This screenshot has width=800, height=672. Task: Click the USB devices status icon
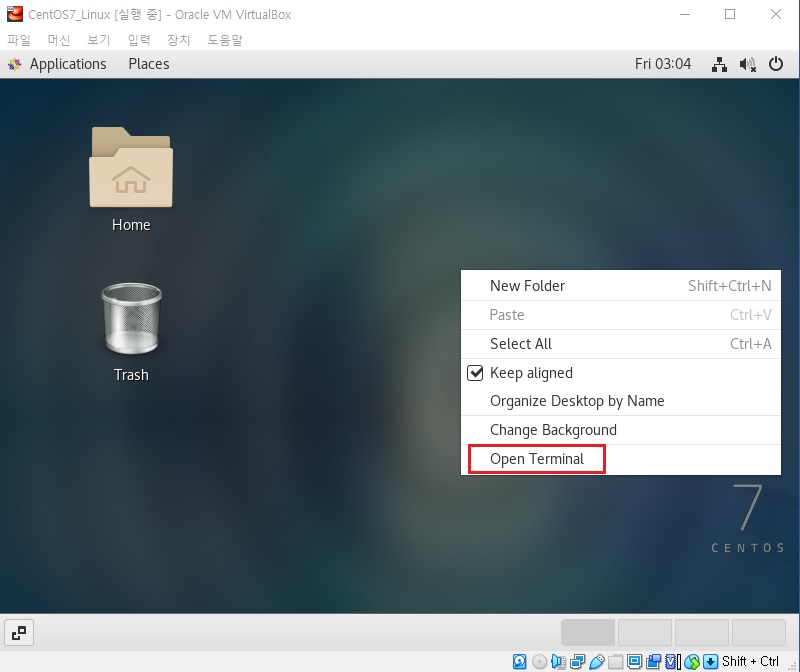[x=596, y=662]
